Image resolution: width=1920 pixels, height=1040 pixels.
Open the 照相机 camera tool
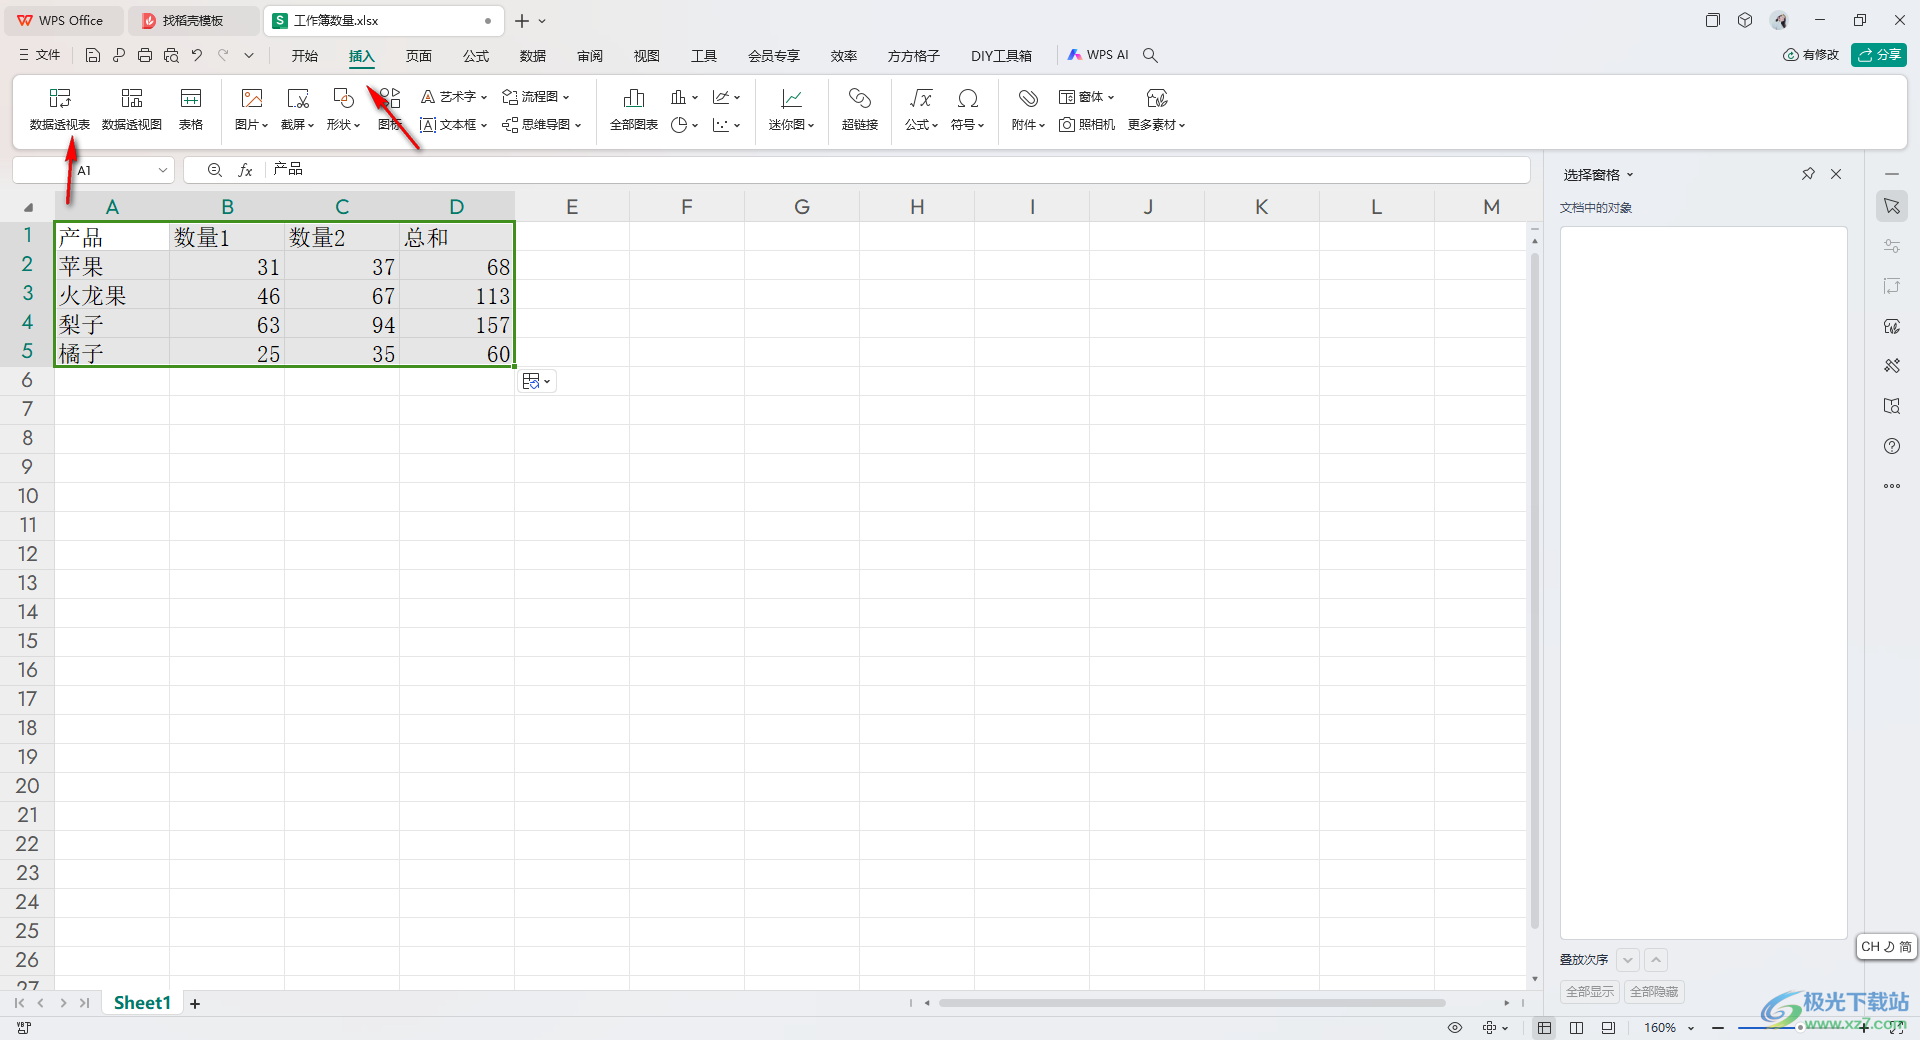(x=1087, y=125)
